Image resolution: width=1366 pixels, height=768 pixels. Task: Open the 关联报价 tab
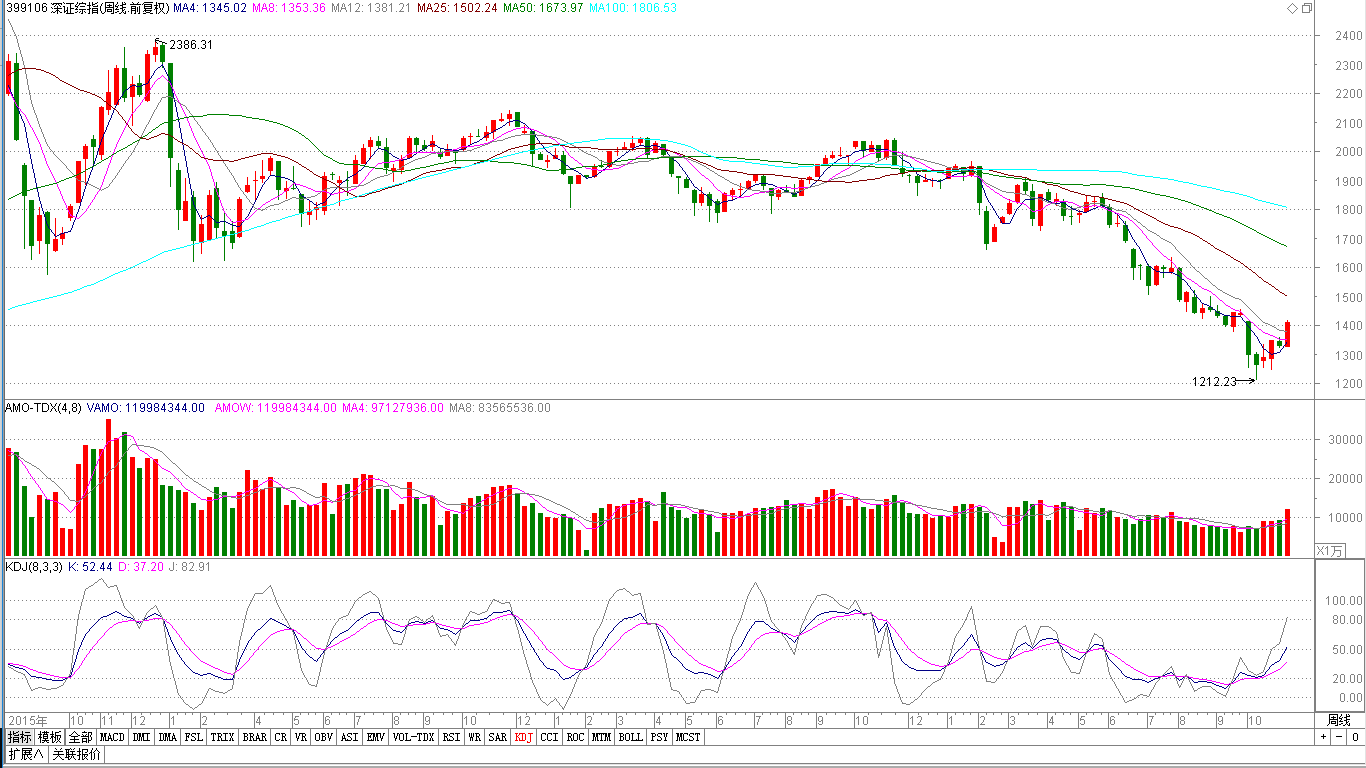click(x=76, y=754)
